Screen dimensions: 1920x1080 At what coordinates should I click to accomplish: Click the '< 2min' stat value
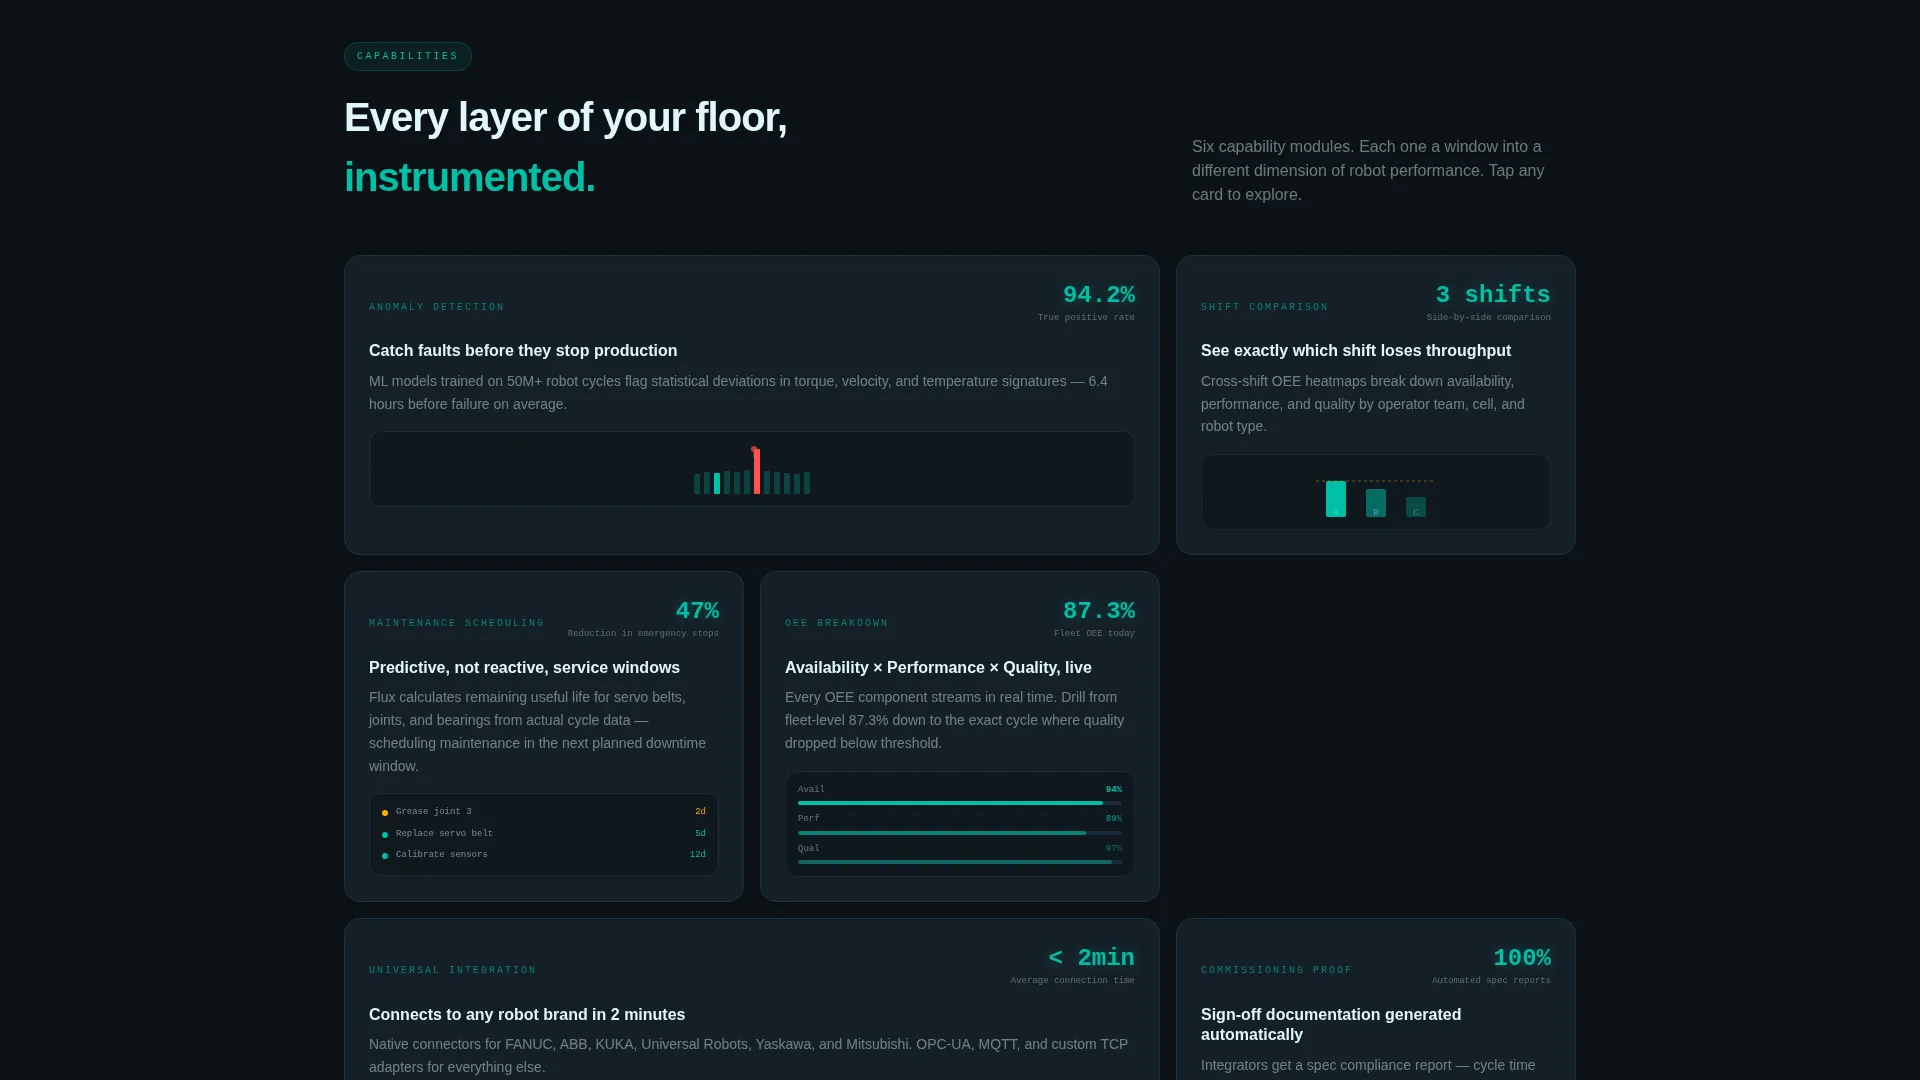(x=1091, y=958)
